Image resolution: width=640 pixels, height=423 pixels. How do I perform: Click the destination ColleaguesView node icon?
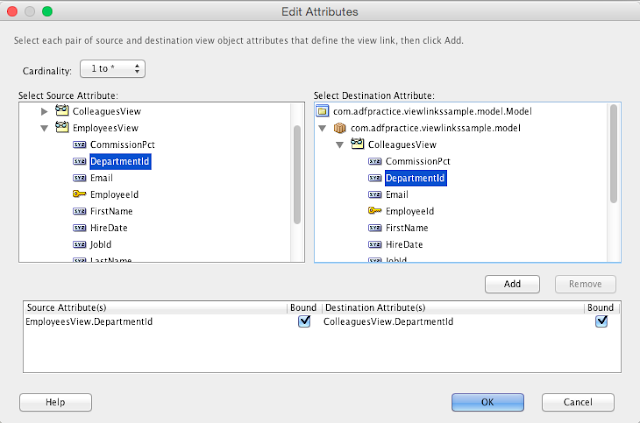pyautogui.click(x=357, y=145)
